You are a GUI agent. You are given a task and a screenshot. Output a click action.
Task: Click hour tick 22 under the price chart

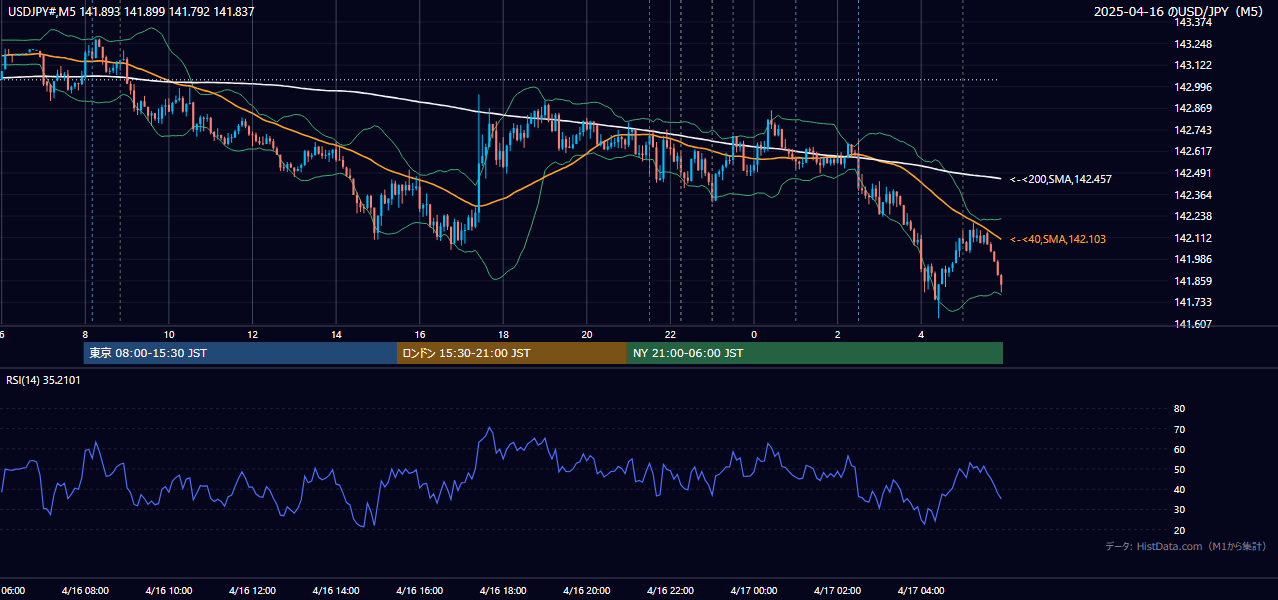671,334
